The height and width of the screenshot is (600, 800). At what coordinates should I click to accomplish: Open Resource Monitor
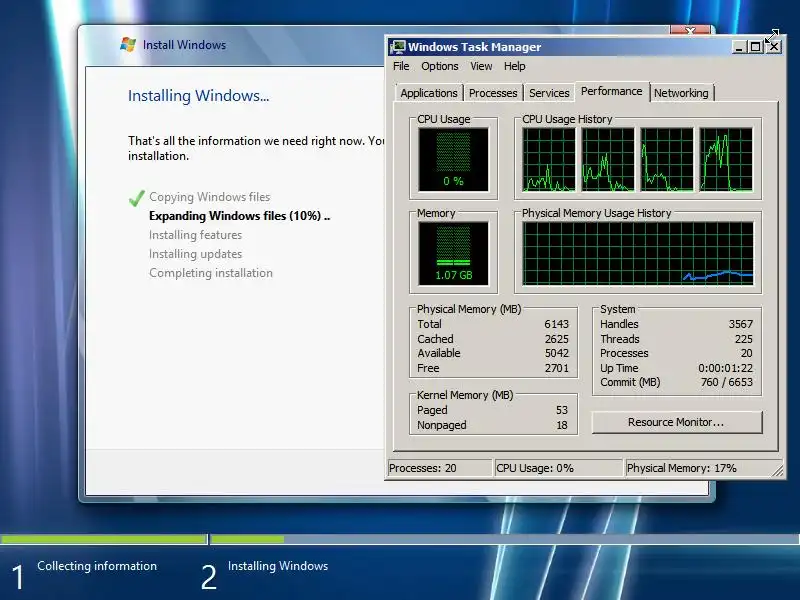click(x=677, y=422)
